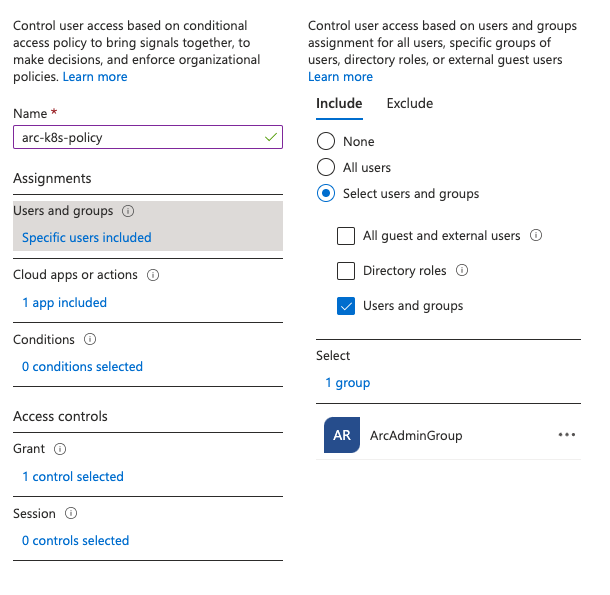Click the ArcAdminGroup AR avatar icon
This screenshot has width=610, height=595.
(x=342, y=435)
